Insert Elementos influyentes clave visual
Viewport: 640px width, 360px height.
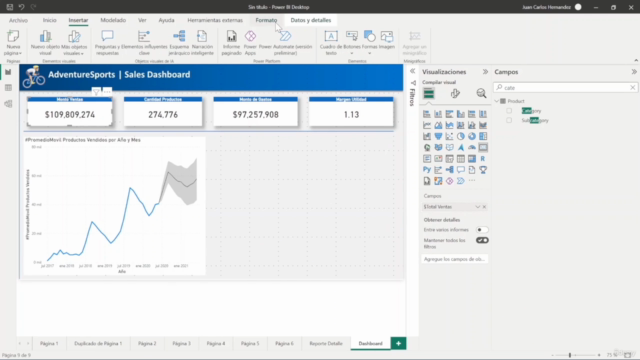[144, 43]
